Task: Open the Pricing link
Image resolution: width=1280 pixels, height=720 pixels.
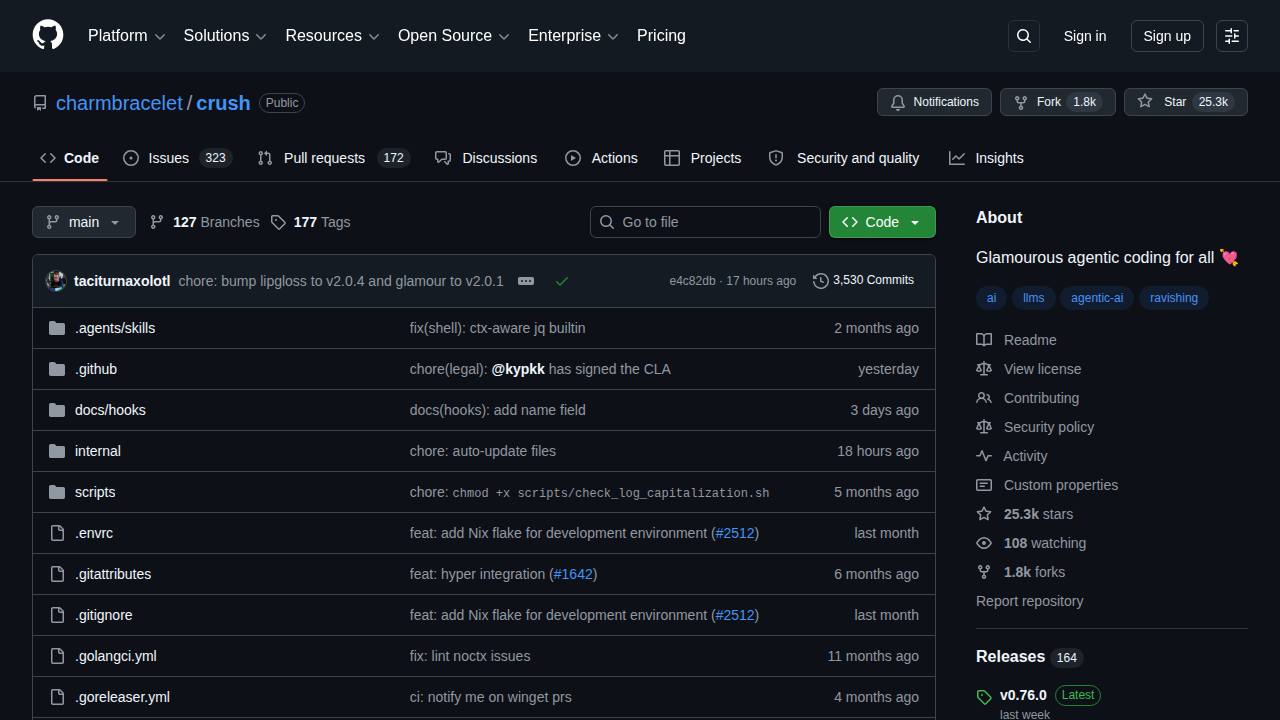Action: point(661,36)
